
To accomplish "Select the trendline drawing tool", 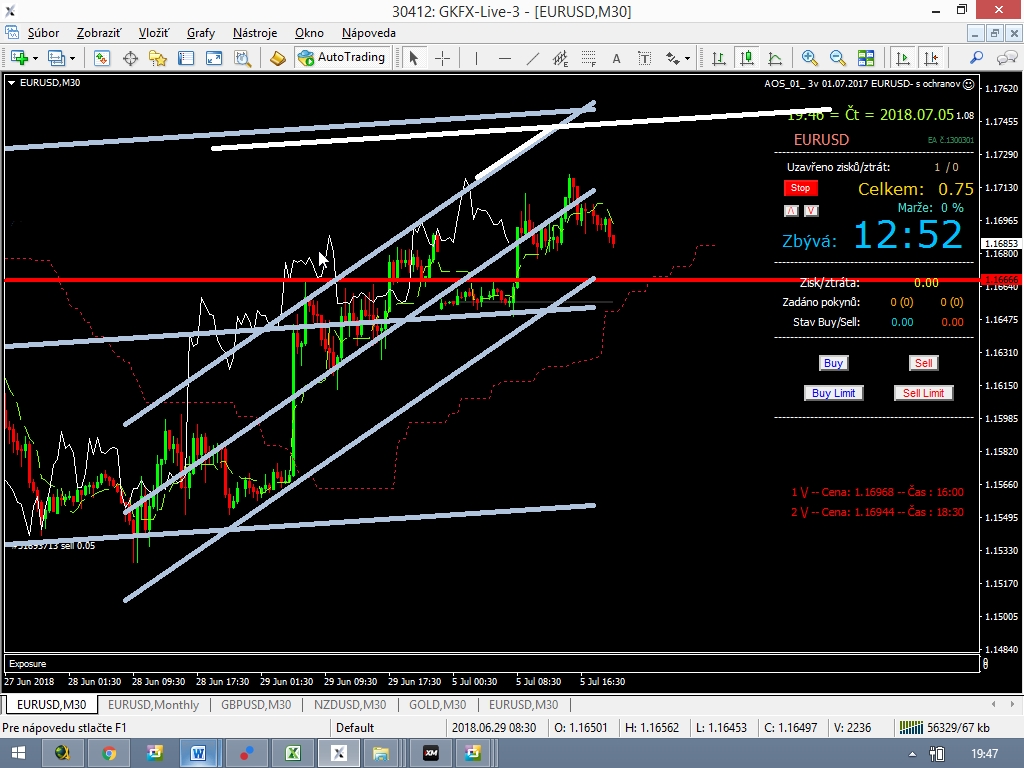I will click(533, 58).
